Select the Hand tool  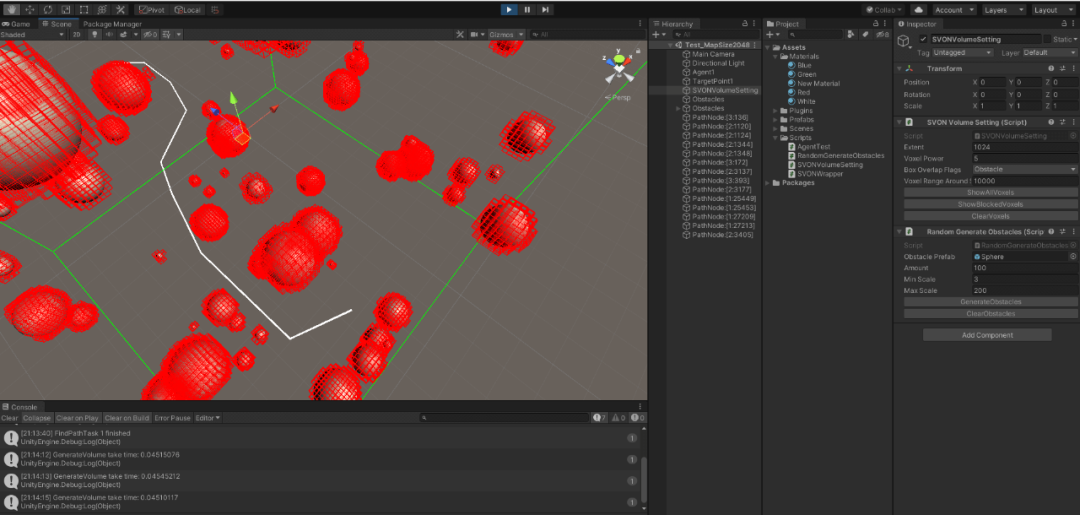(x=12, y=10)
